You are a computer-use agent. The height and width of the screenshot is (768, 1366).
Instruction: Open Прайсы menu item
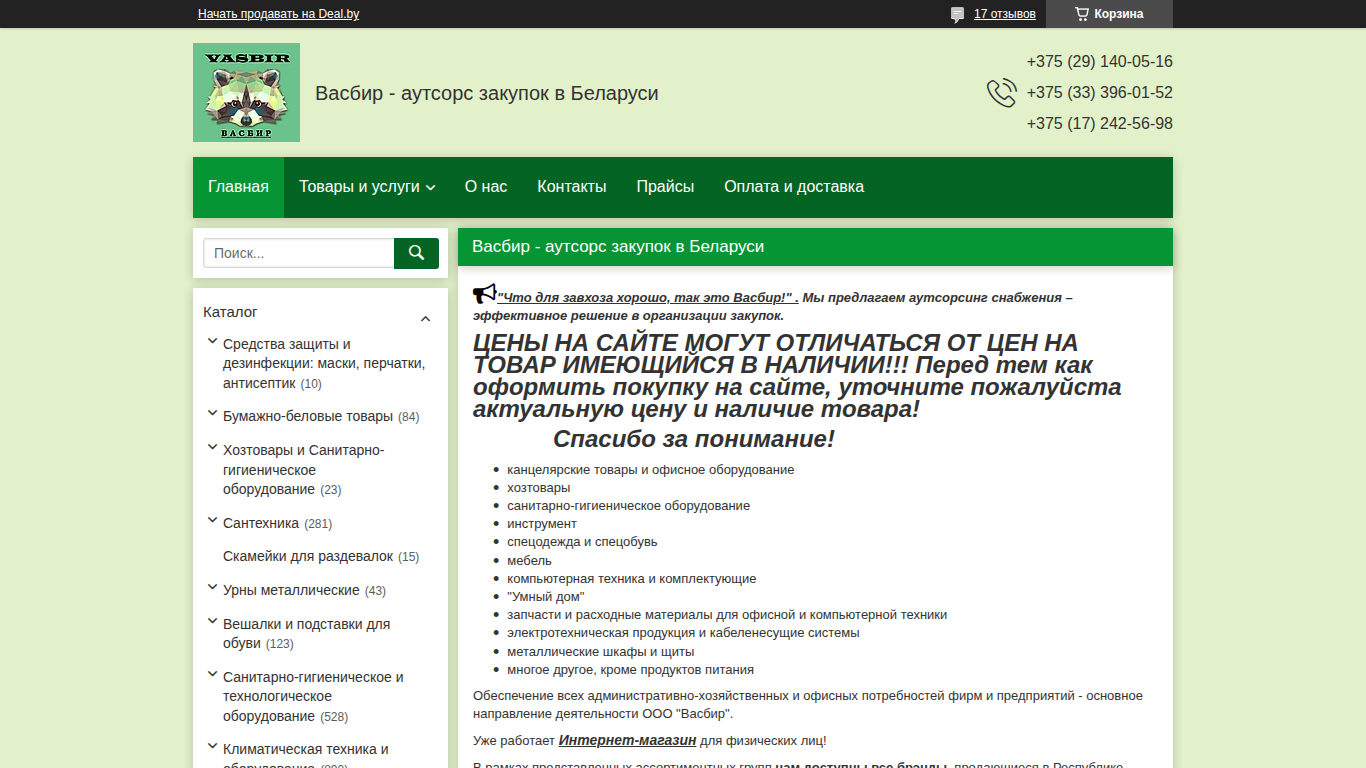[x=665, y=187]
